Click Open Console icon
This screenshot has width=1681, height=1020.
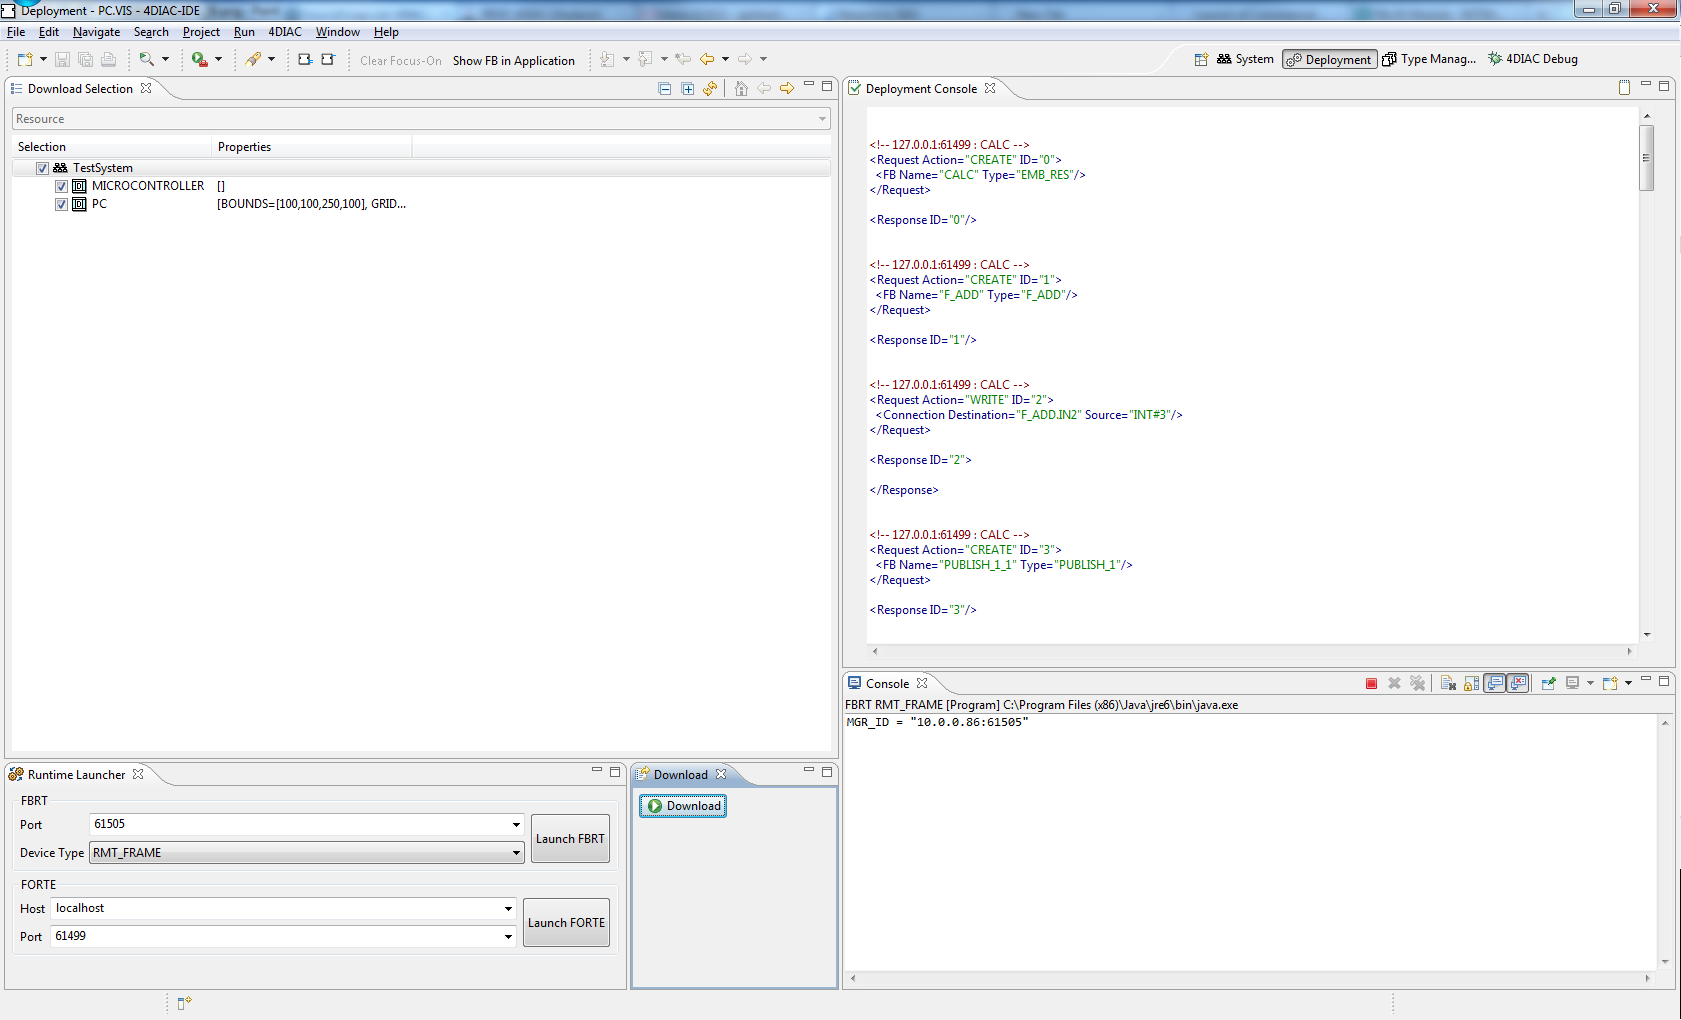coord(1610,683)
